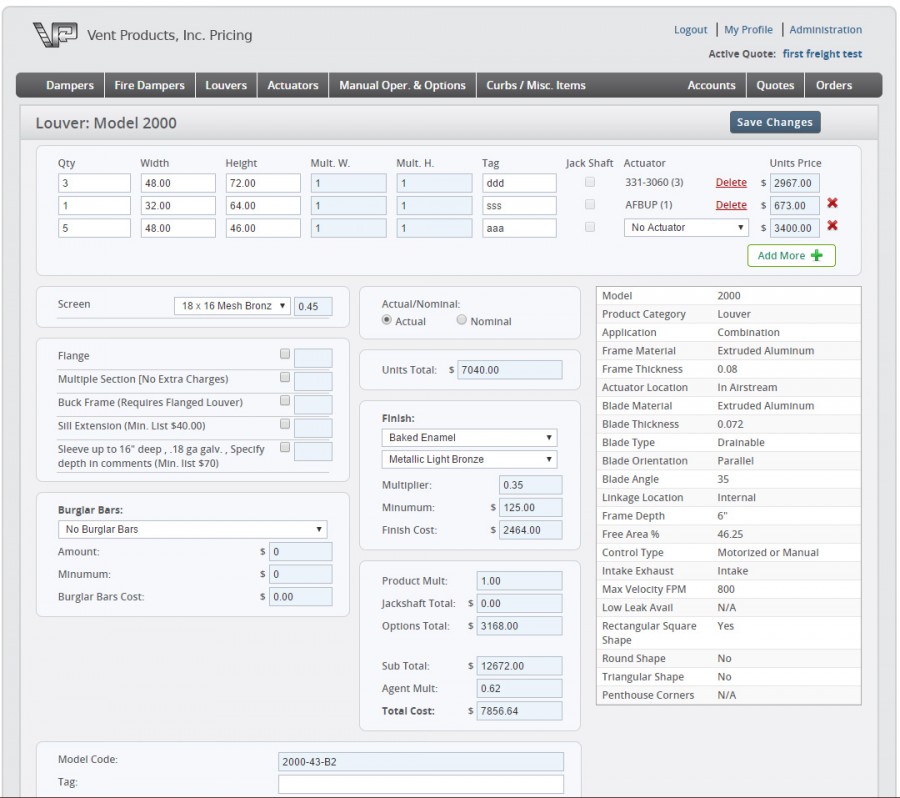Viewport: 900px width, 798px height.
Task: Select the Nominal radio button
Action: pos(462,321)
